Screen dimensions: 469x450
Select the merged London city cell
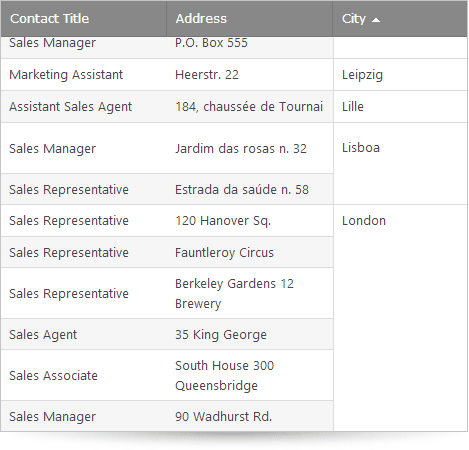coord(400,318)
